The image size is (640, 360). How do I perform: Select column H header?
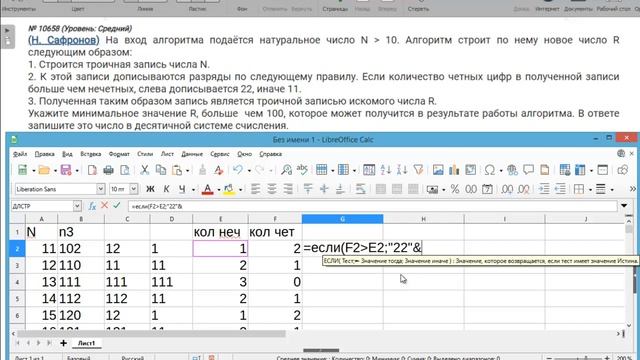click(x=423, y=219)
